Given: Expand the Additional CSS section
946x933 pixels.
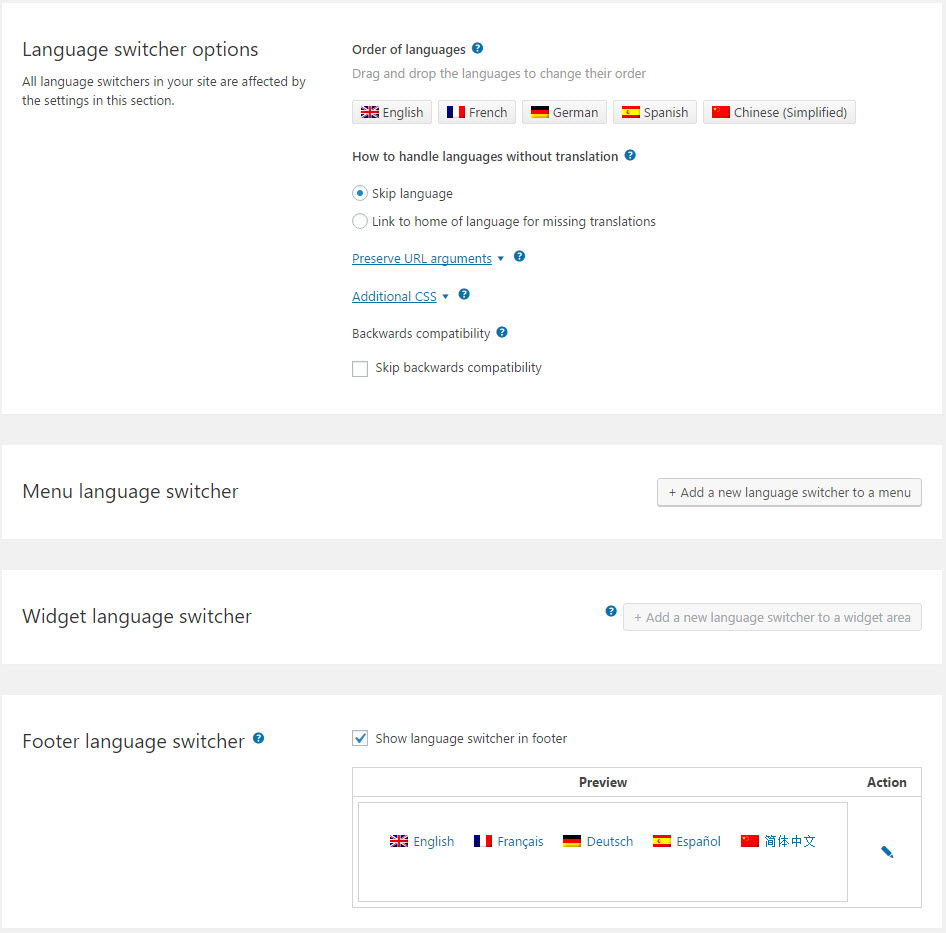Looking at the screenshot, I should (393, 295).
